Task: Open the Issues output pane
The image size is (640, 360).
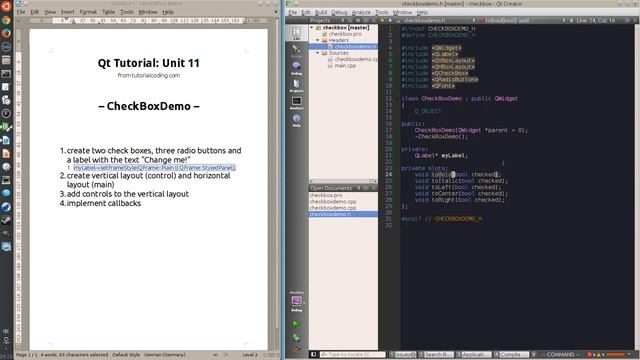Action: click(x=402, y=354)
